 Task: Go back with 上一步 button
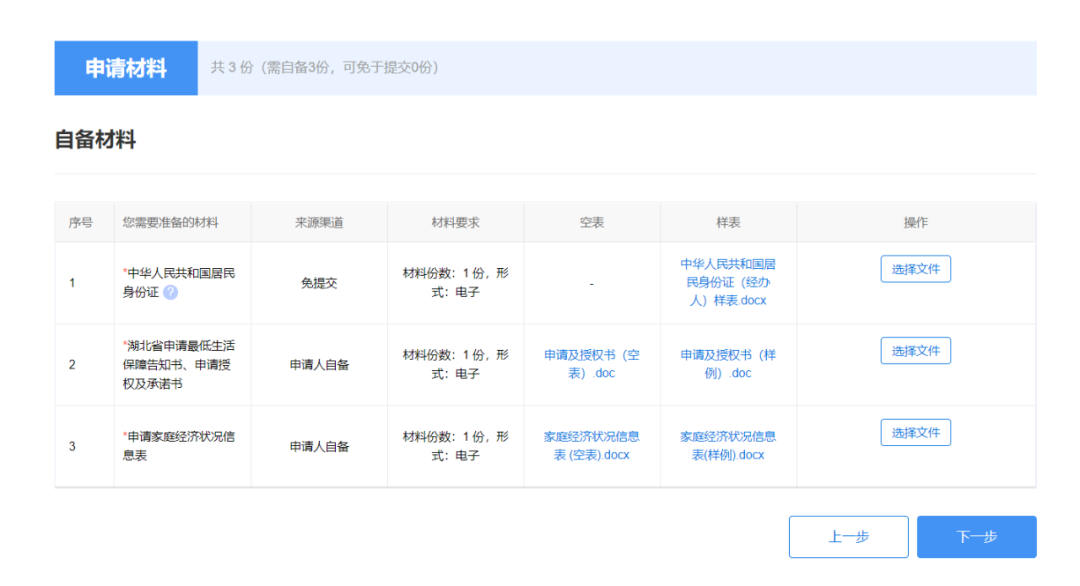tap(849, 536)
